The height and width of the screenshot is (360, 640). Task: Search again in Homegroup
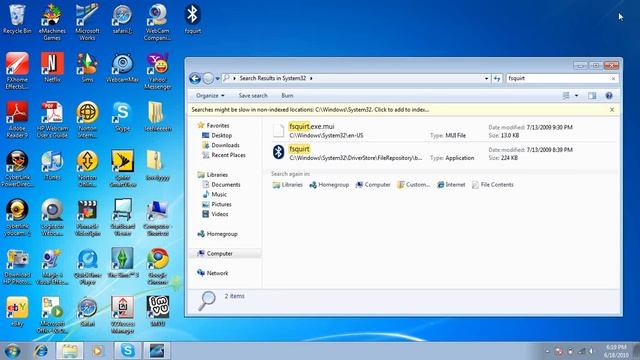pos(329,185)
